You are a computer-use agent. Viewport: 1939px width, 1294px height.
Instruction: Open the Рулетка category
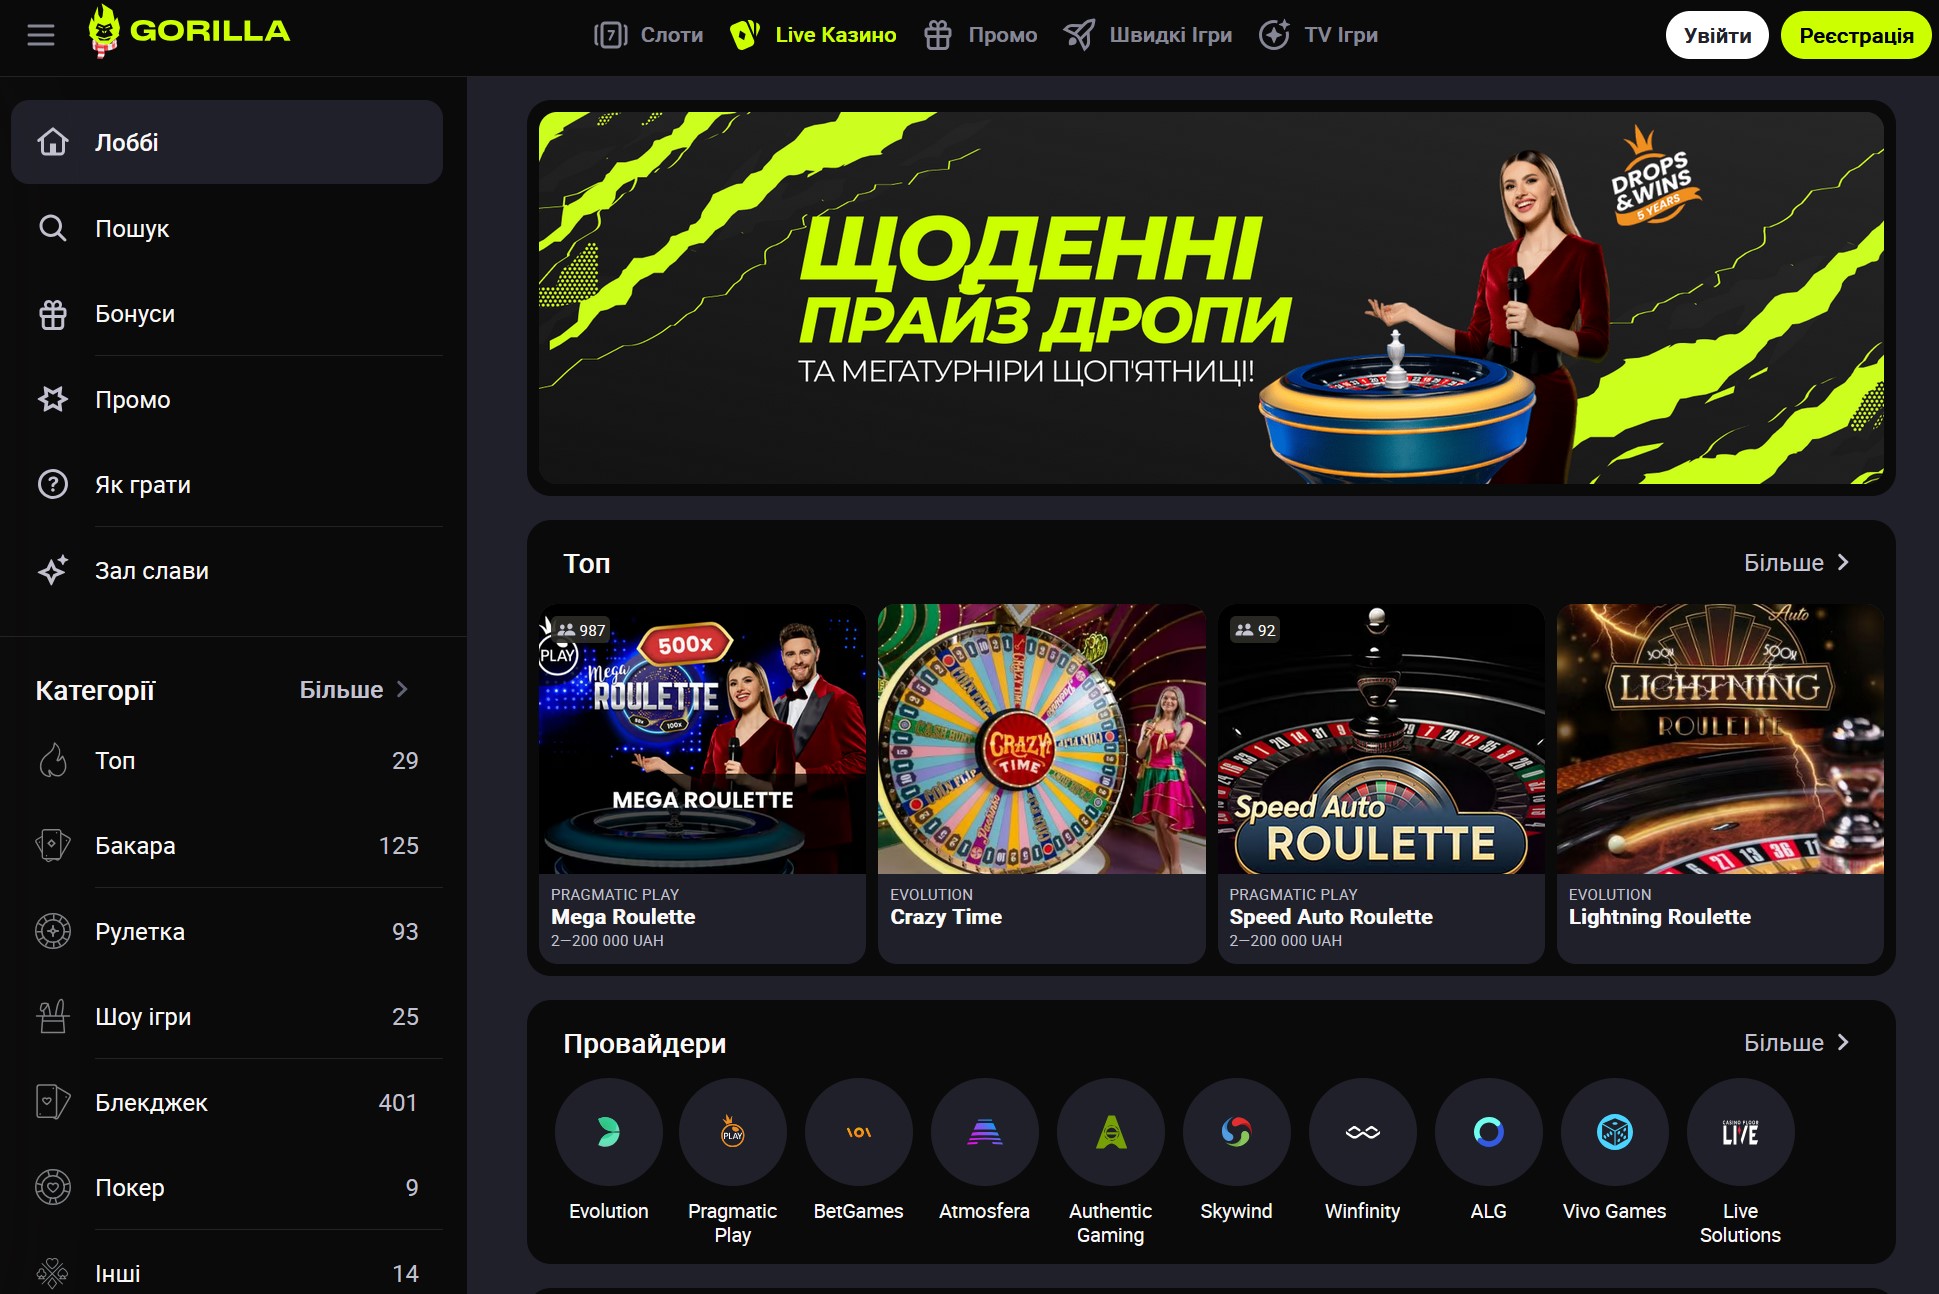pos(140,932)
